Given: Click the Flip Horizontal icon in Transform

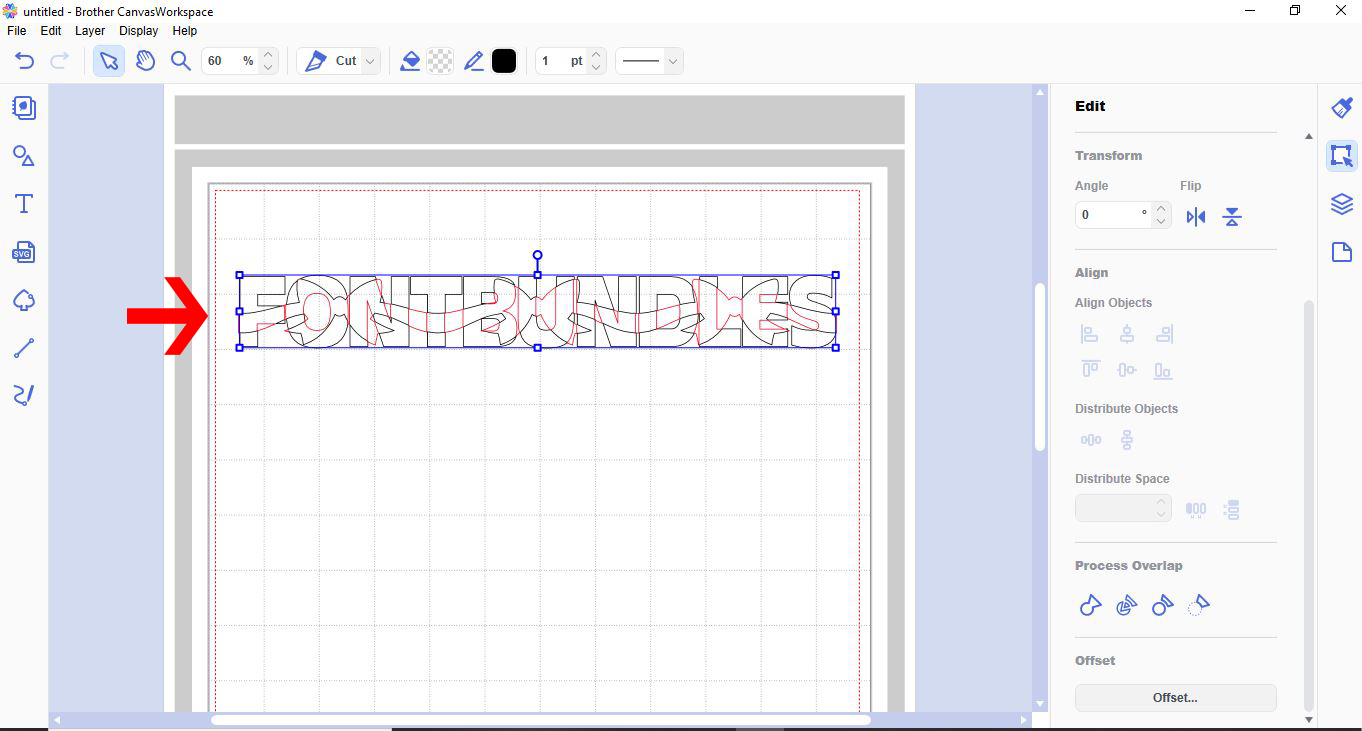Looking at the screenshot, I should point(1195,216).
